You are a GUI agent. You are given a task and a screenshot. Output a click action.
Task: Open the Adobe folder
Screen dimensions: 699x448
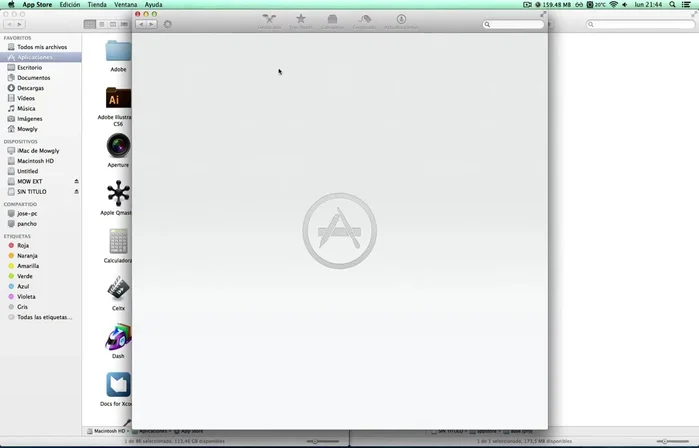pos(118,51)
